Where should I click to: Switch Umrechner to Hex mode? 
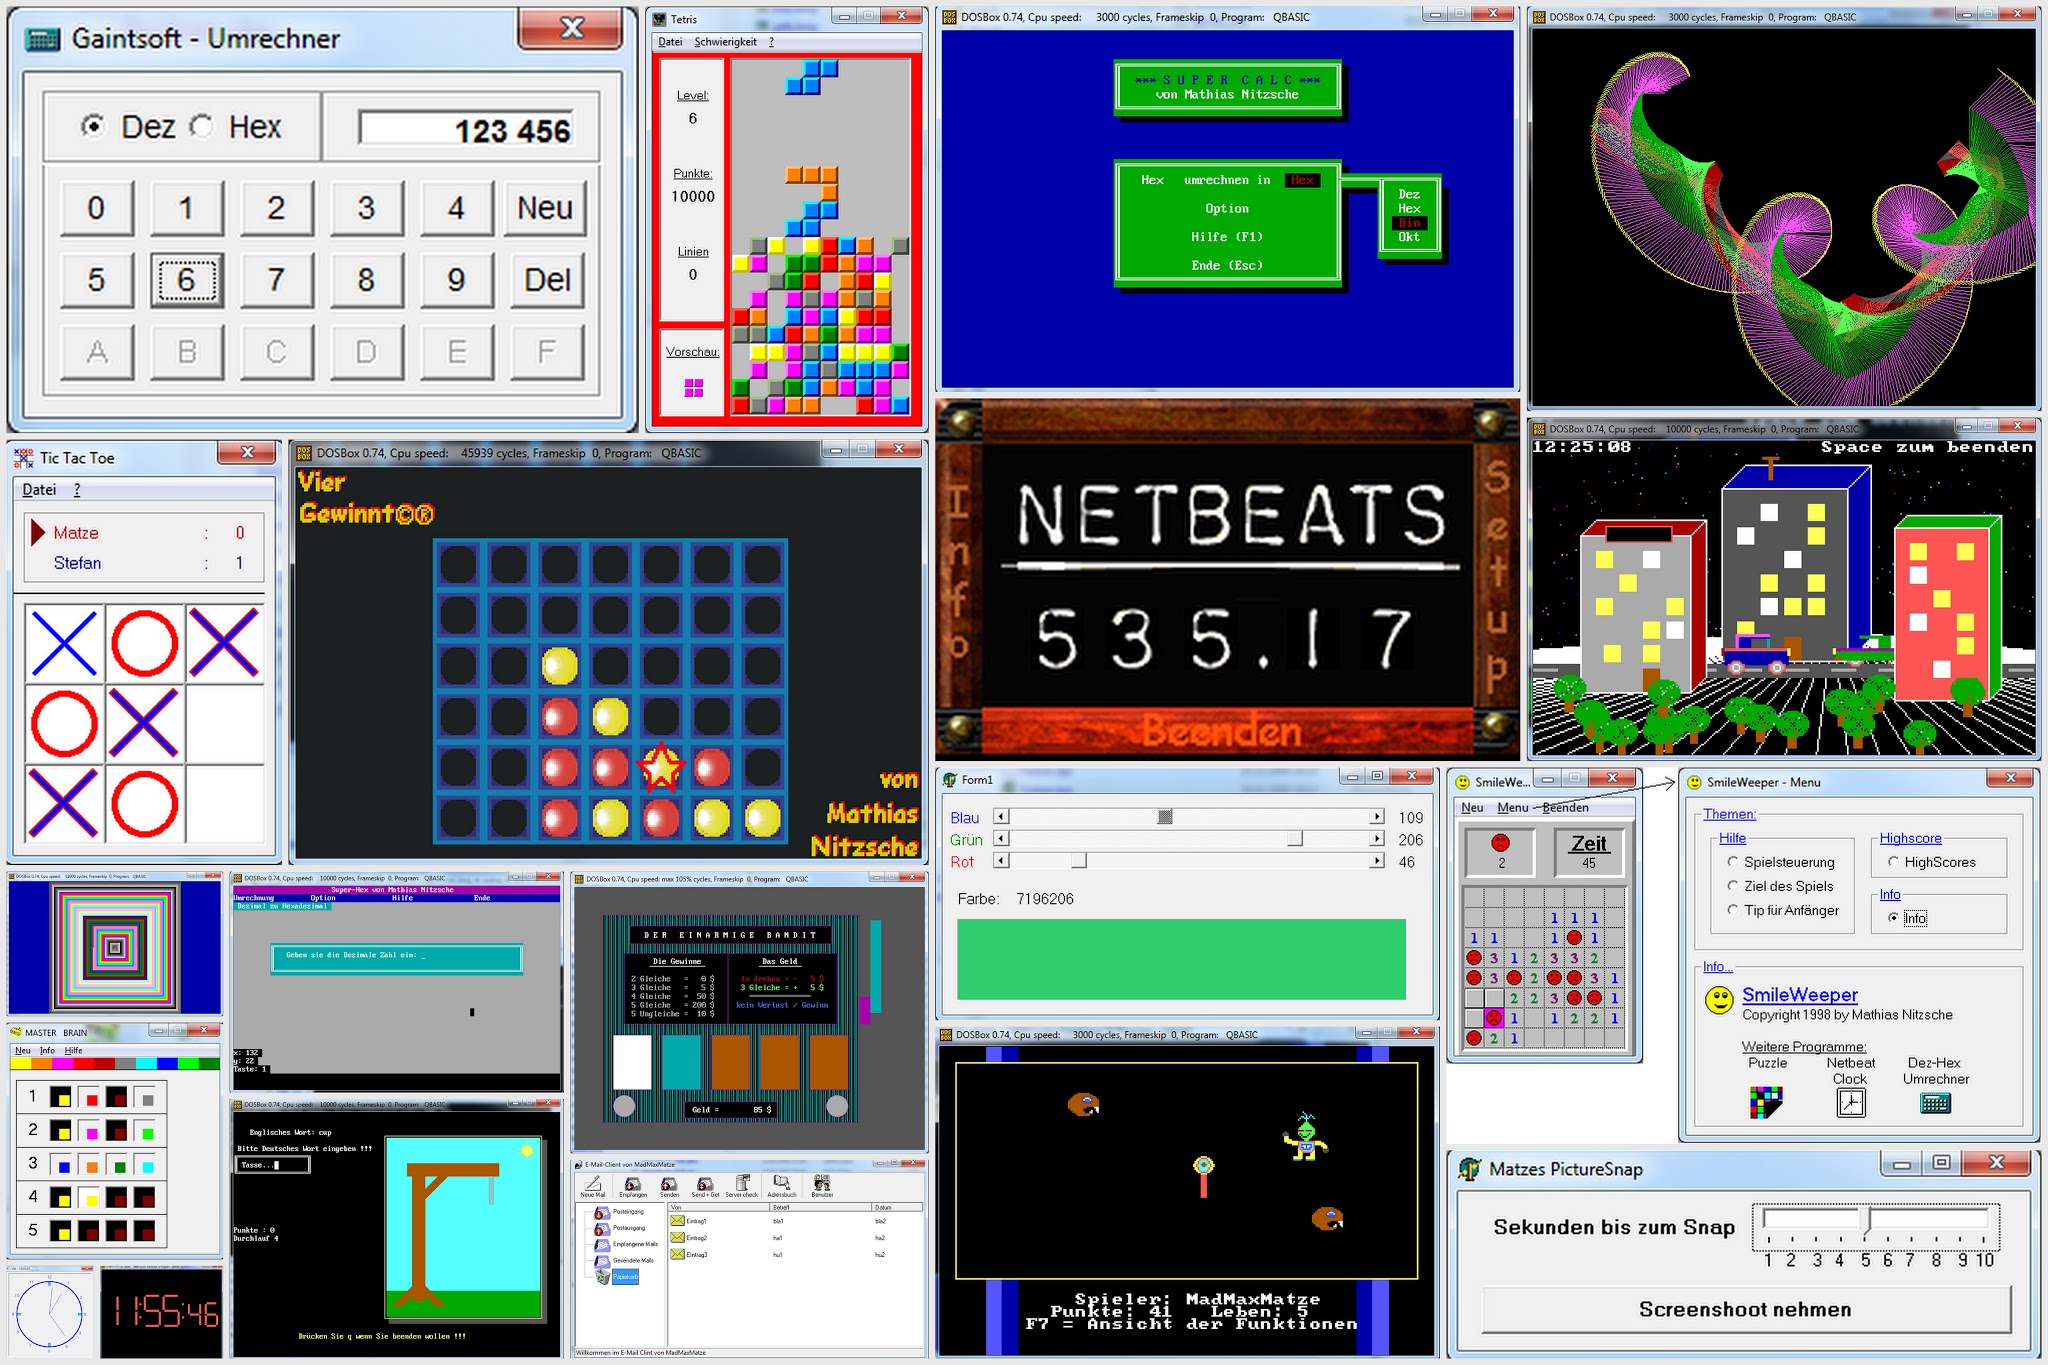[203, 126]
